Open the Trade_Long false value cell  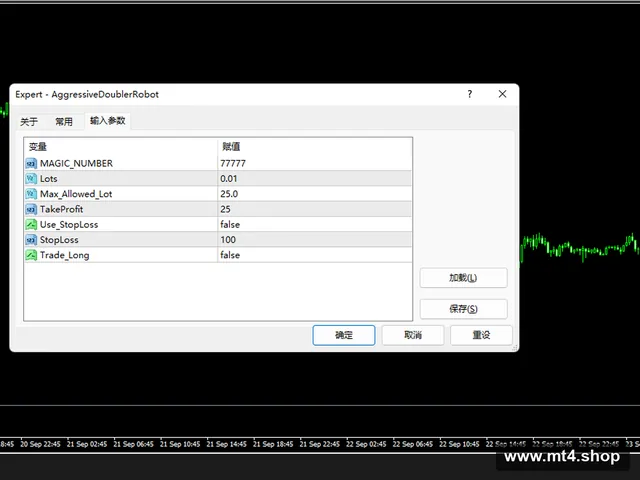[x=315, y=255]
